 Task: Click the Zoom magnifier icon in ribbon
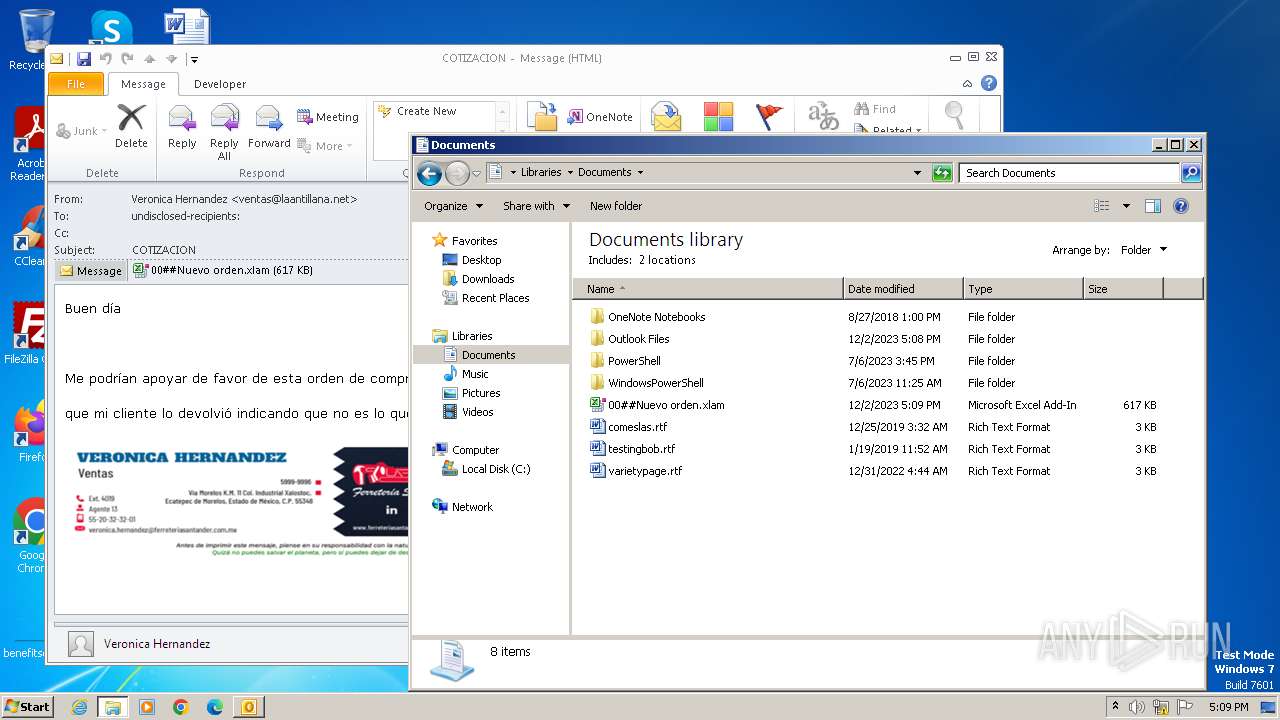(x=955, y=116)
